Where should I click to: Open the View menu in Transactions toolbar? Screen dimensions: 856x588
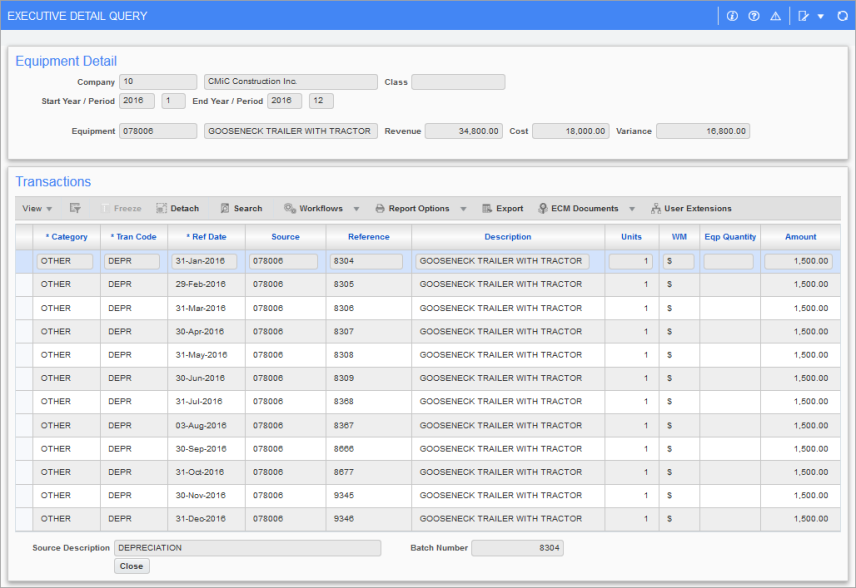(x=37, y=209)
